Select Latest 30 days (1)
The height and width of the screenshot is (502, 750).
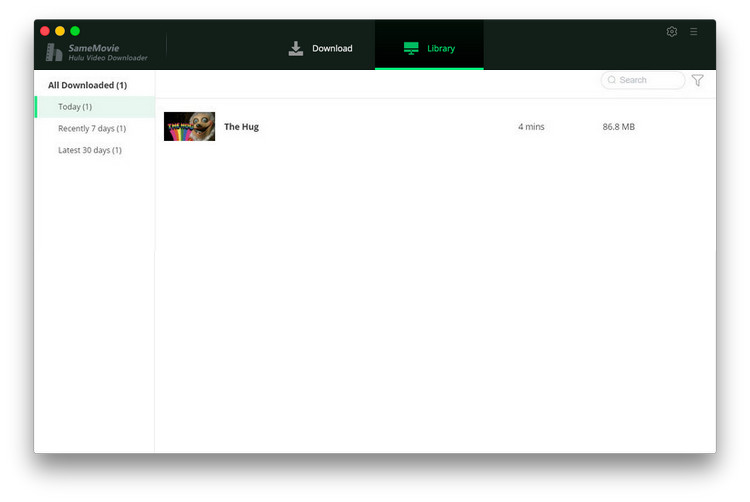point(90,150)
